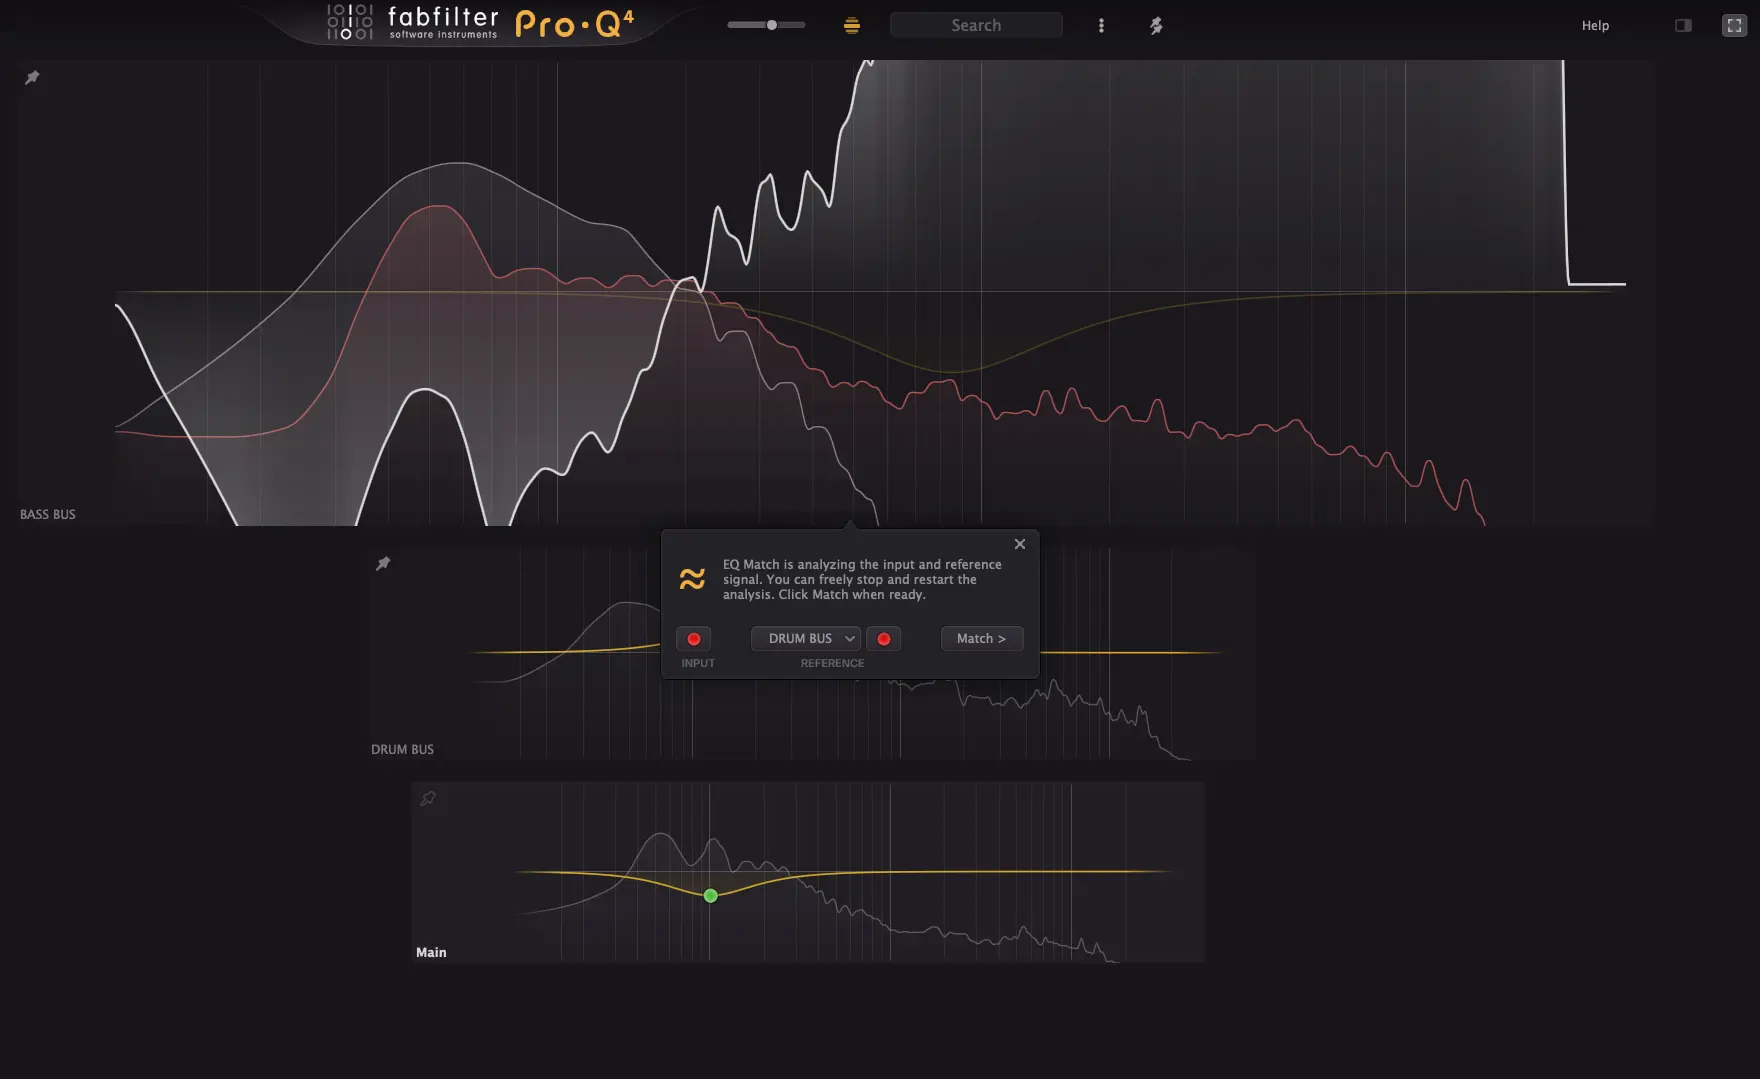Click the full screen icon
The image size is (1760, 1079).
pyautogui.click(x=1734, y=26)
